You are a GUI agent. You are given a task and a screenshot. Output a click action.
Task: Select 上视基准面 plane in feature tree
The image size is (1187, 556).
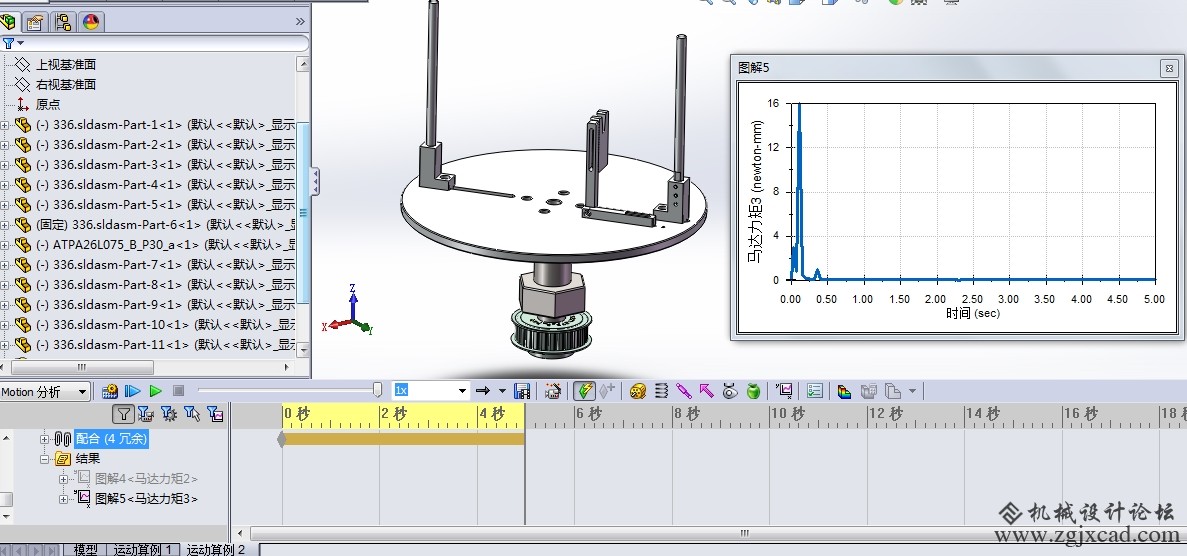66,64
